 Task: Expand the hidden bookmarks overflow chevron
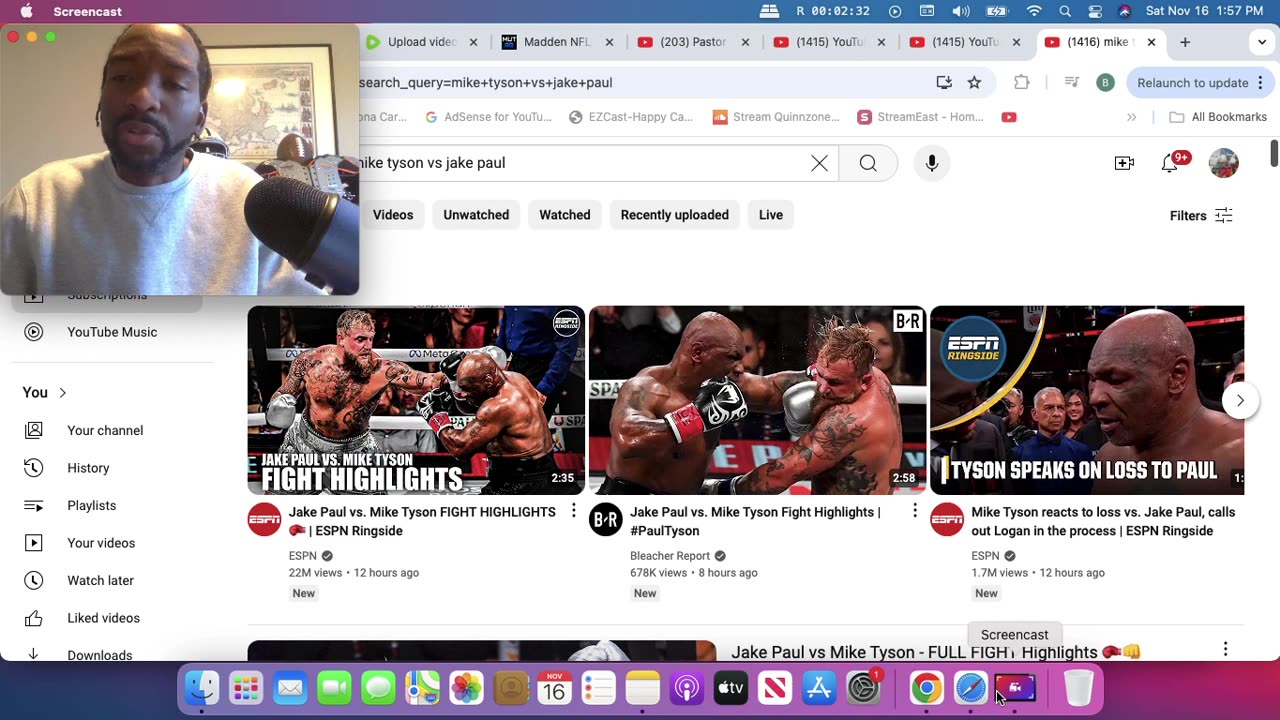point(1132,117)
